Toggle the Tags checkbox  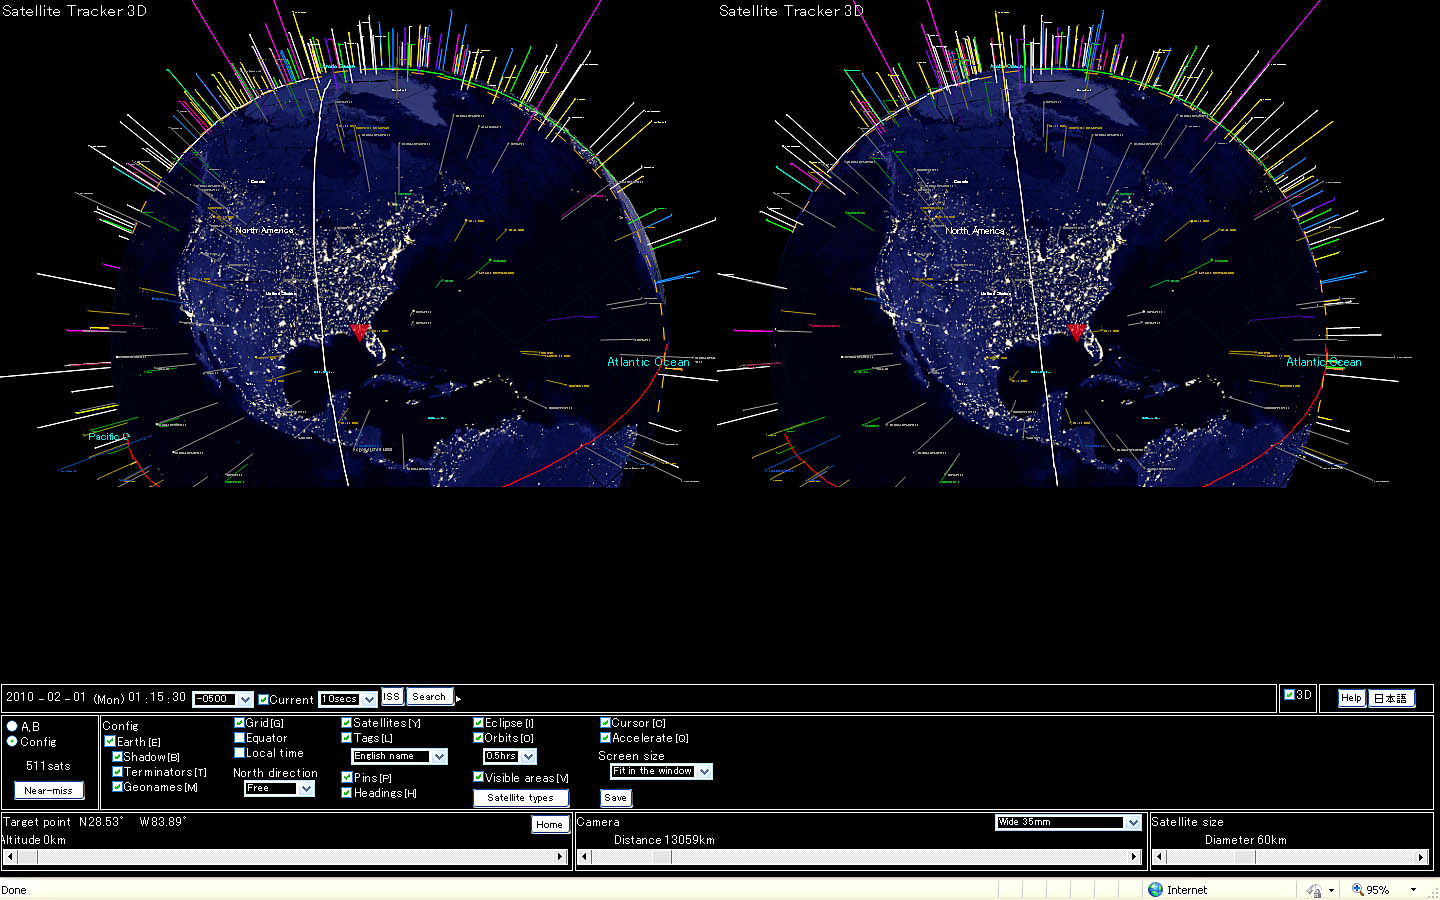point(347,738)
